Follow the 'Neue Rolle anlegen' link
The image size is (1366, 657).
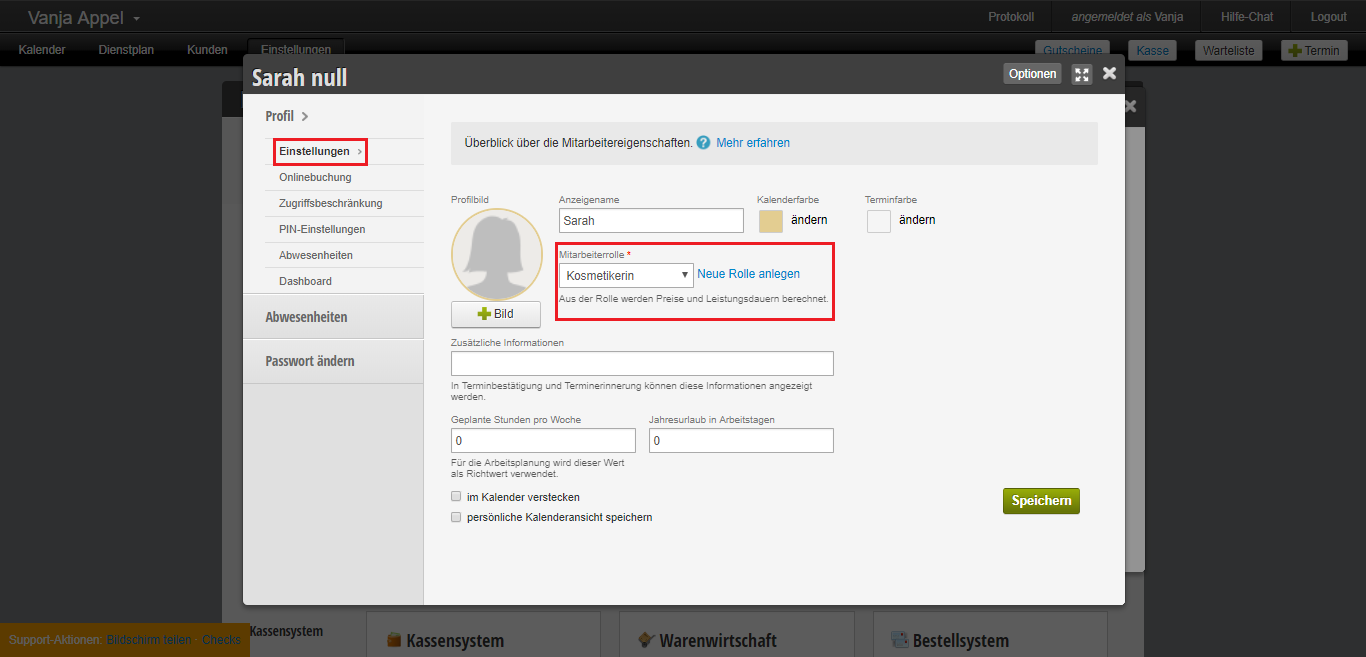[x=748, y=274]
